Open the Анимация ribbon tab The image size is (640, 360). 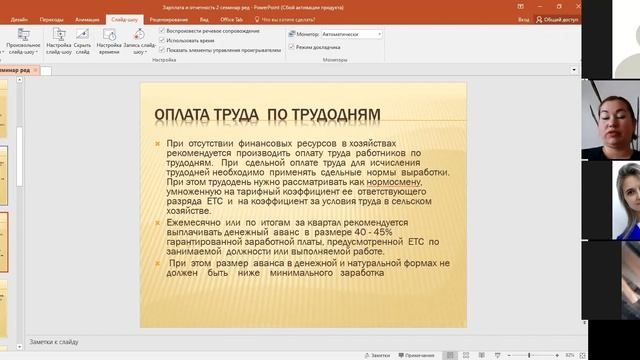point(87,19)
